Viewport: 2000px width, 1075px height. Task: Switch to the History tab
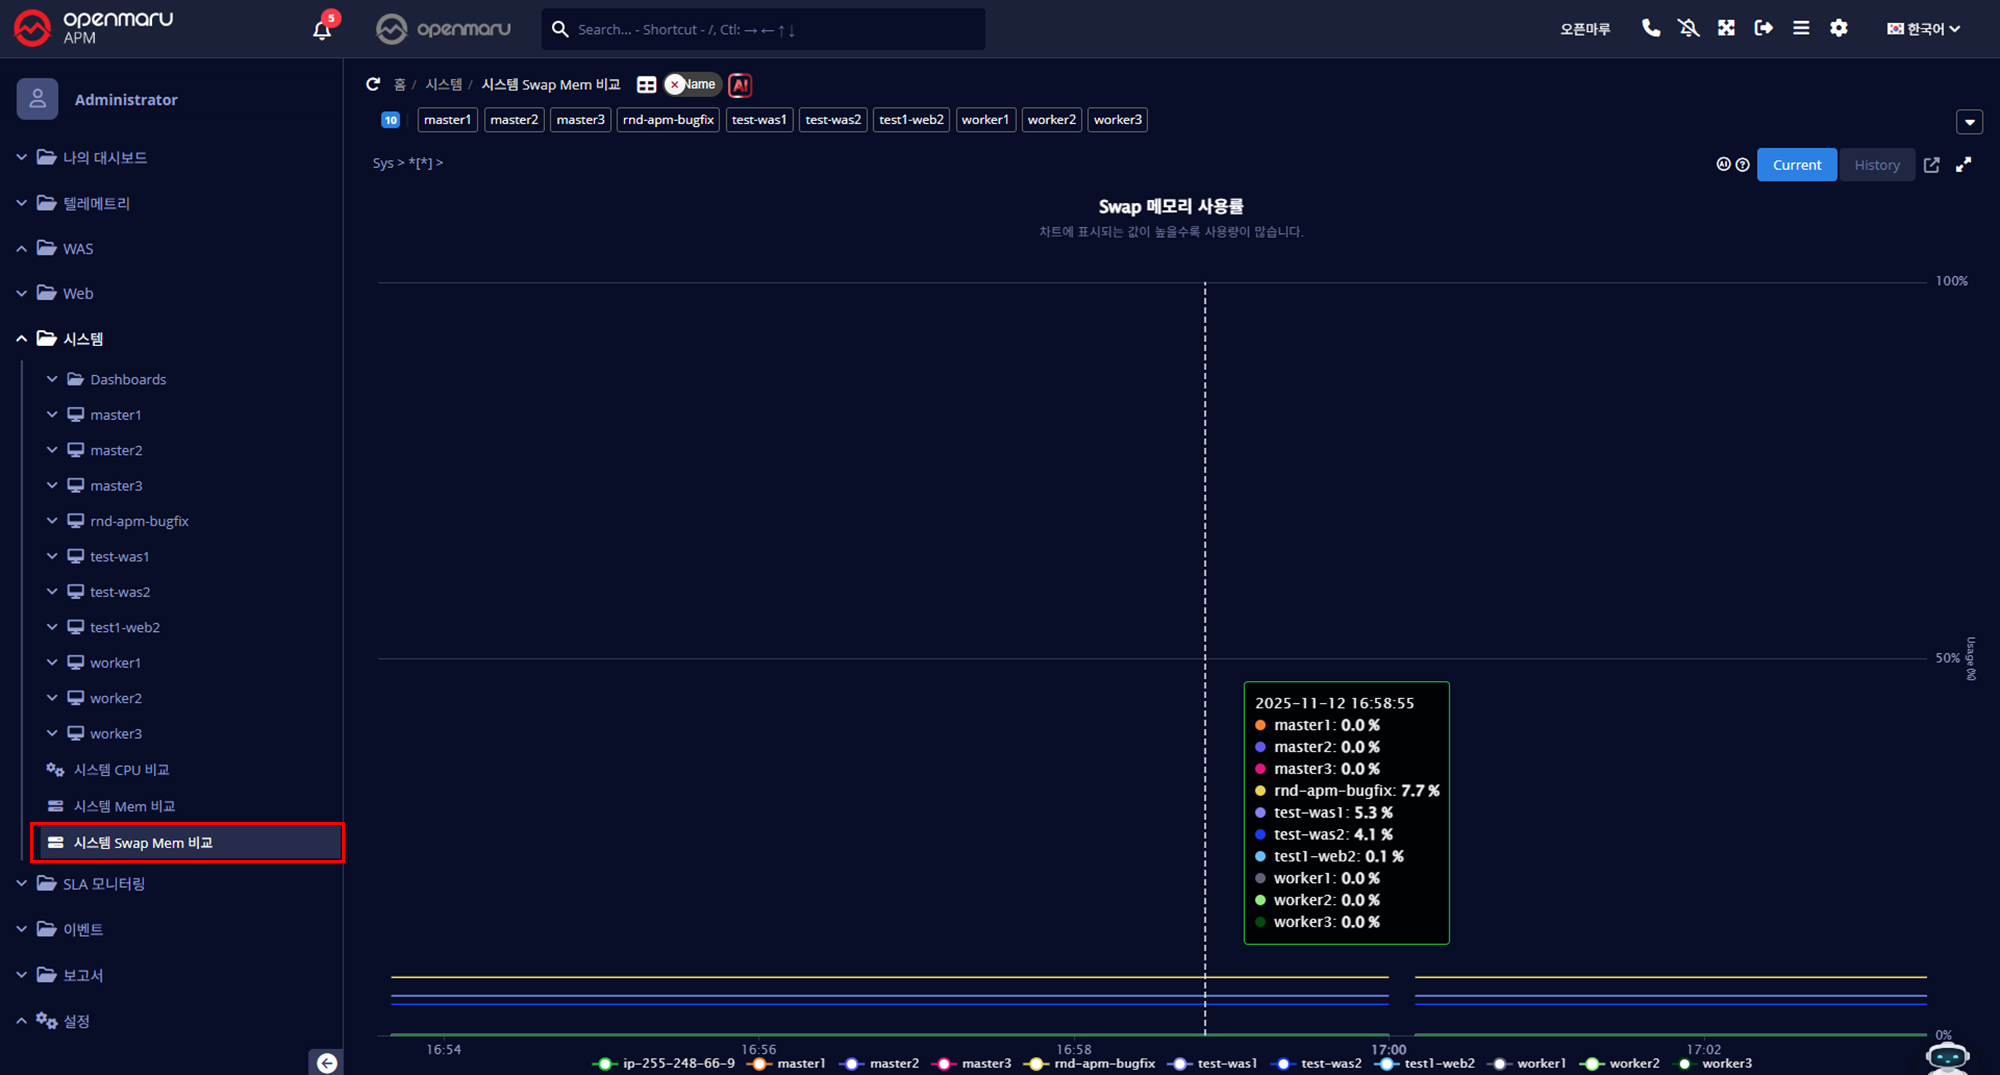[1876, 165]
